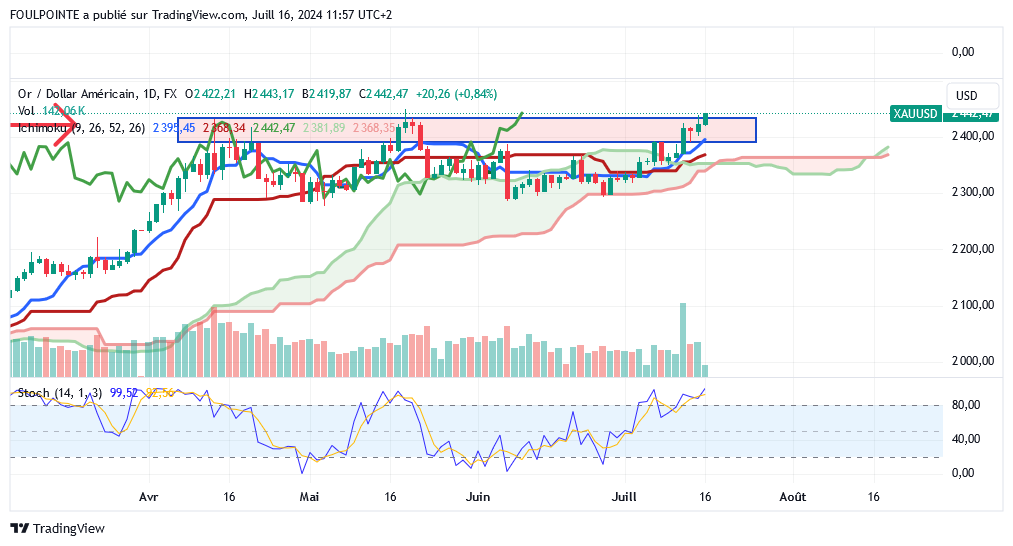Click the tallest volume bar in July

point(683,340)
